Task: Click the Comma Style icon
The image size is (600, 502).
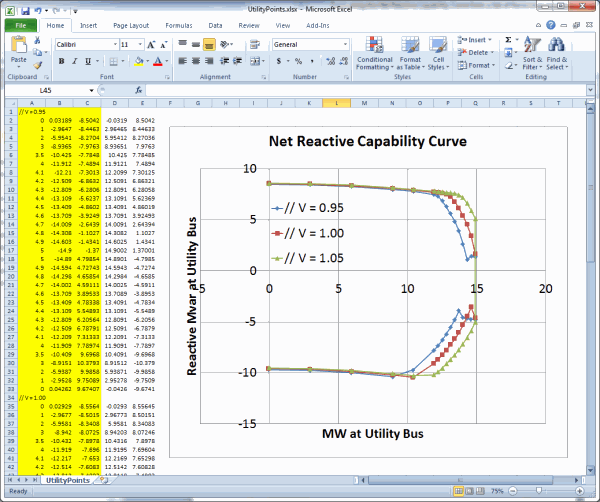Action: click(x=312, y=61)
